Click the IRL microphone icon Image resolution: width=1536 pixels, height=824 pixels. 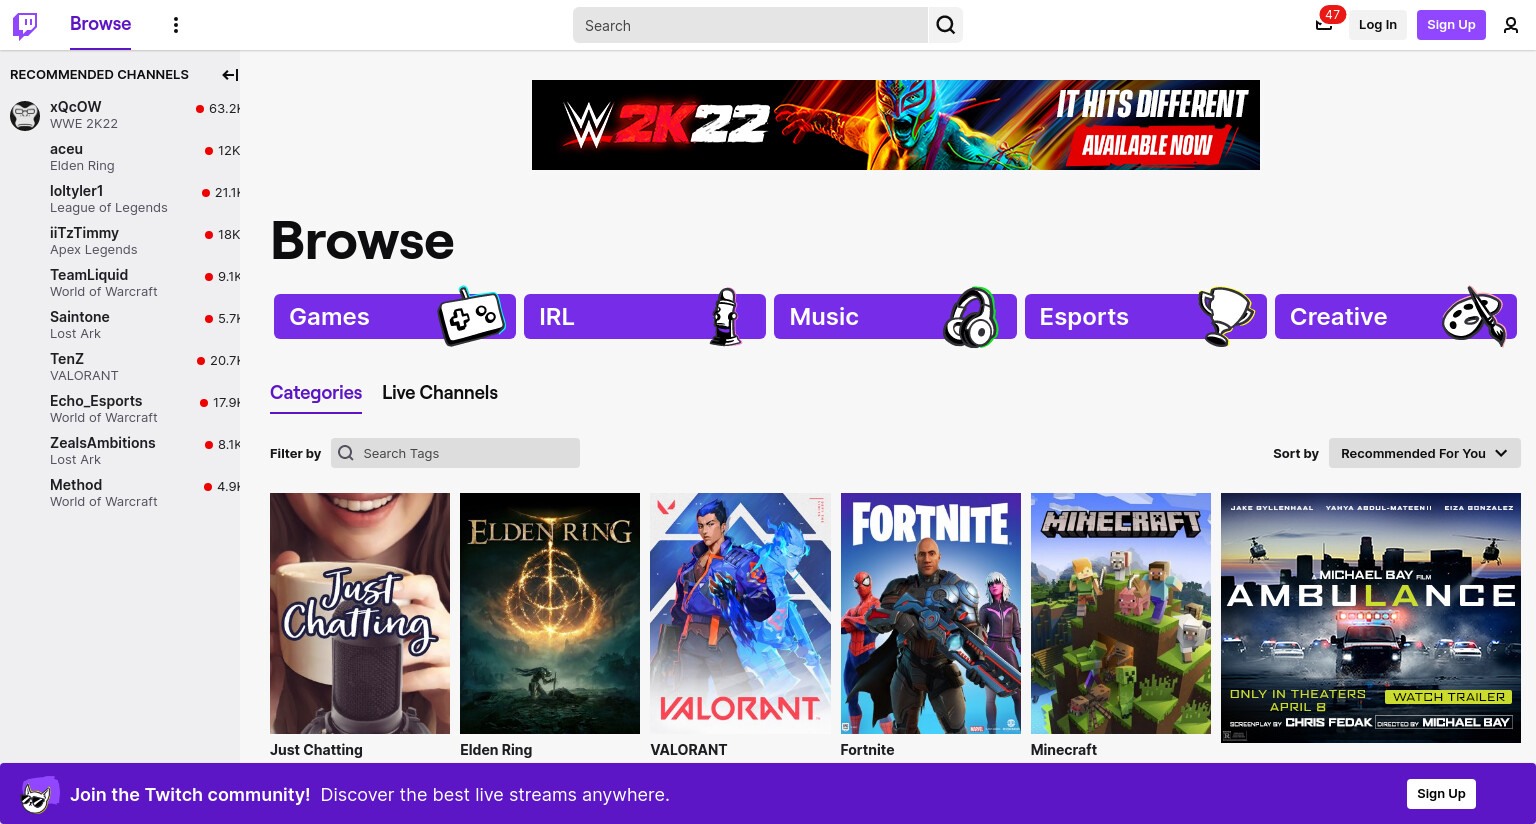(726, 317)
